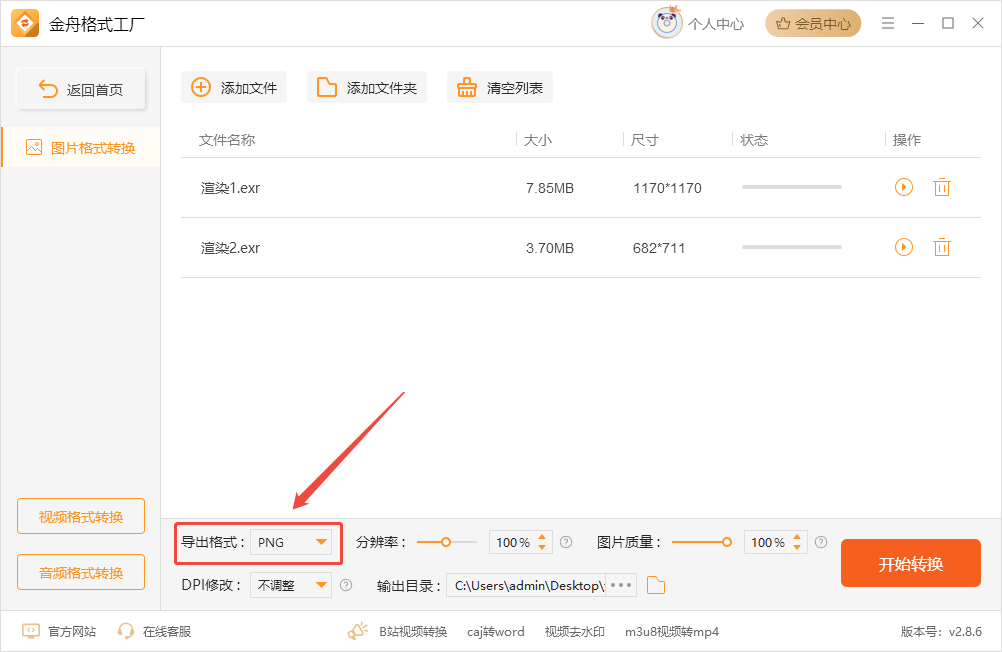Screen dimensions: 1002x652
Task: Click the 文件名称 column header
Action: click(x=227, y=140)
